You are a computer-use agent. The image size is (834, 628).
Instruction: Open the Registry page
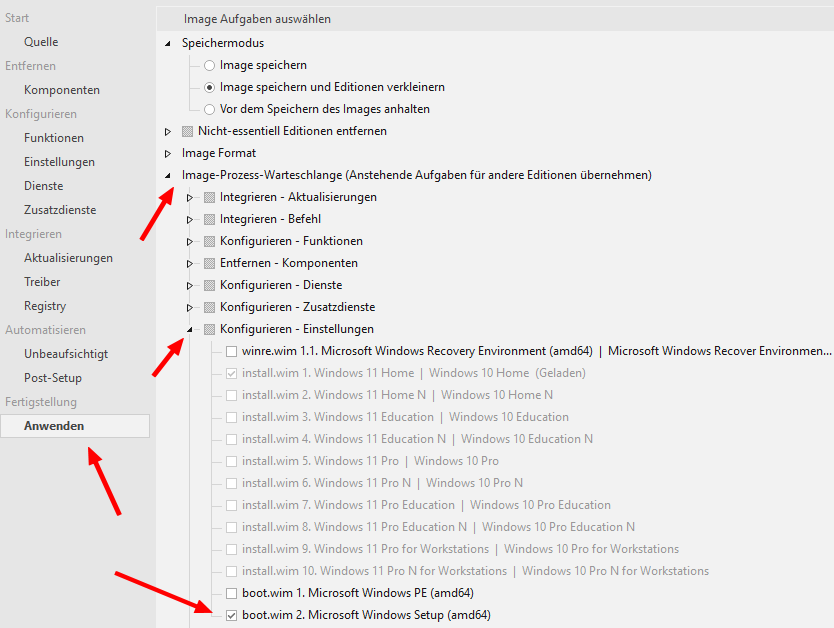point(45,306)
